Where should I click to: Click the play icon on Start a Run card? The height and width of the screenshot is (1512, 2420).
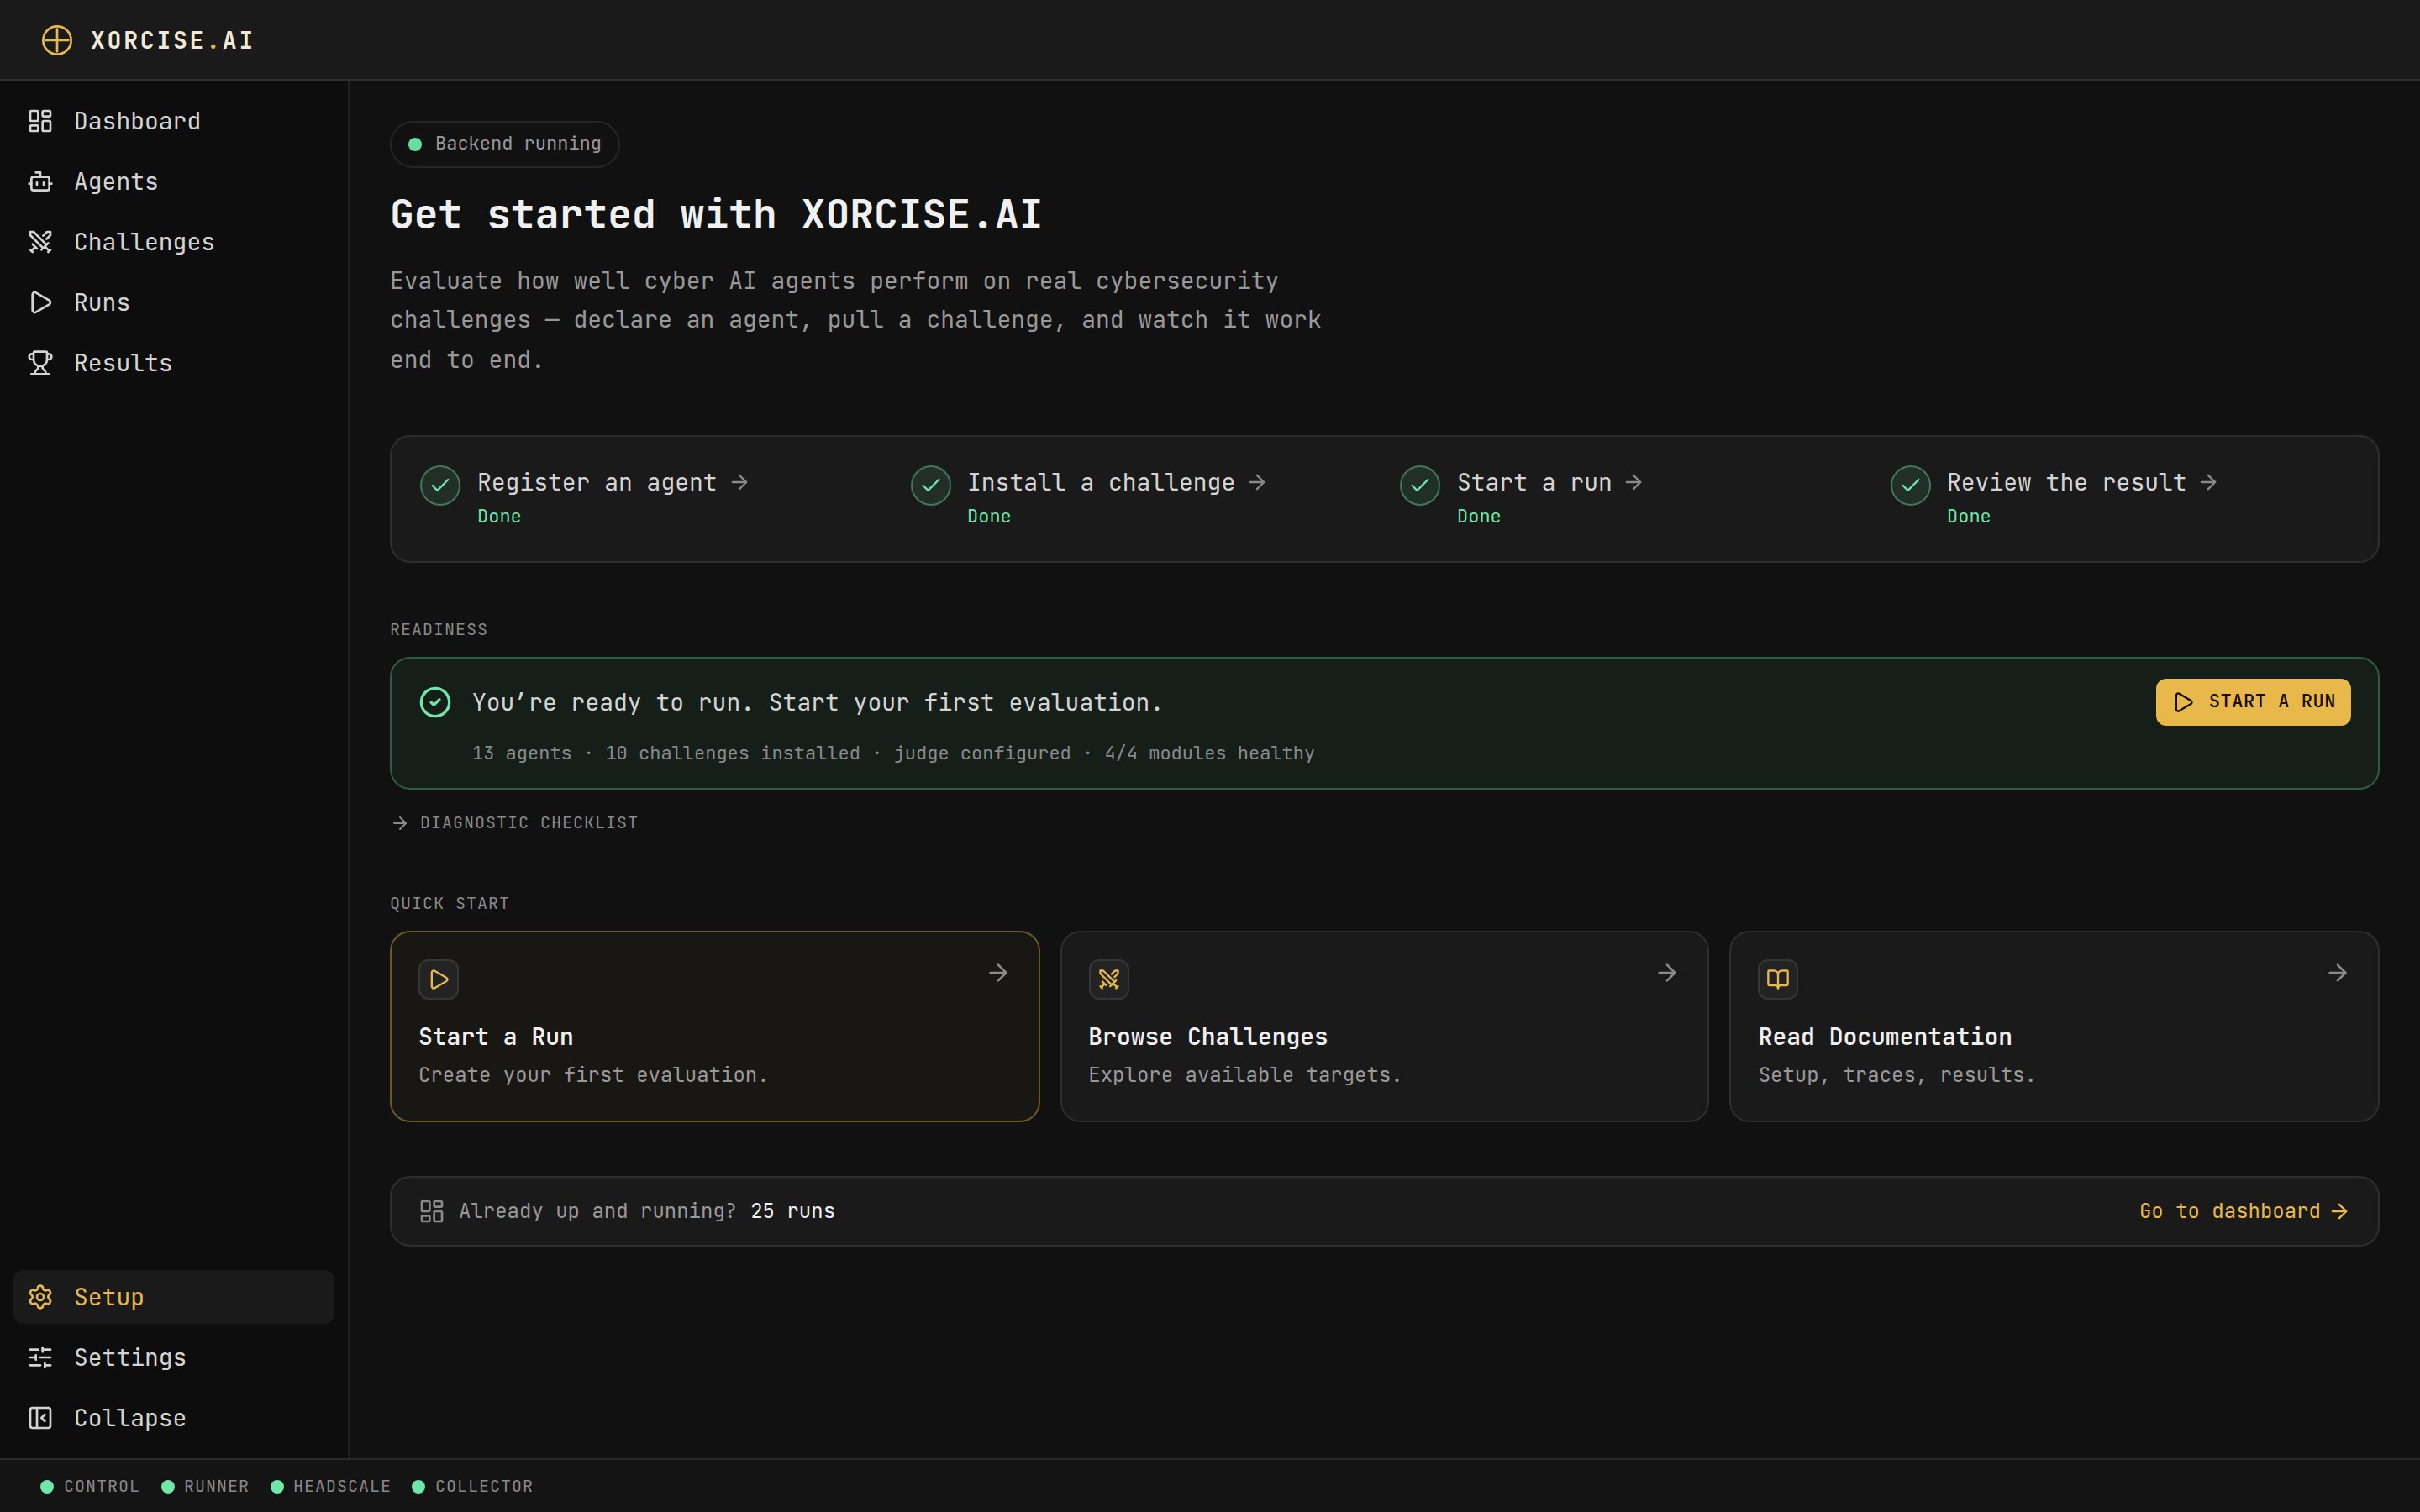coord(439,979)
